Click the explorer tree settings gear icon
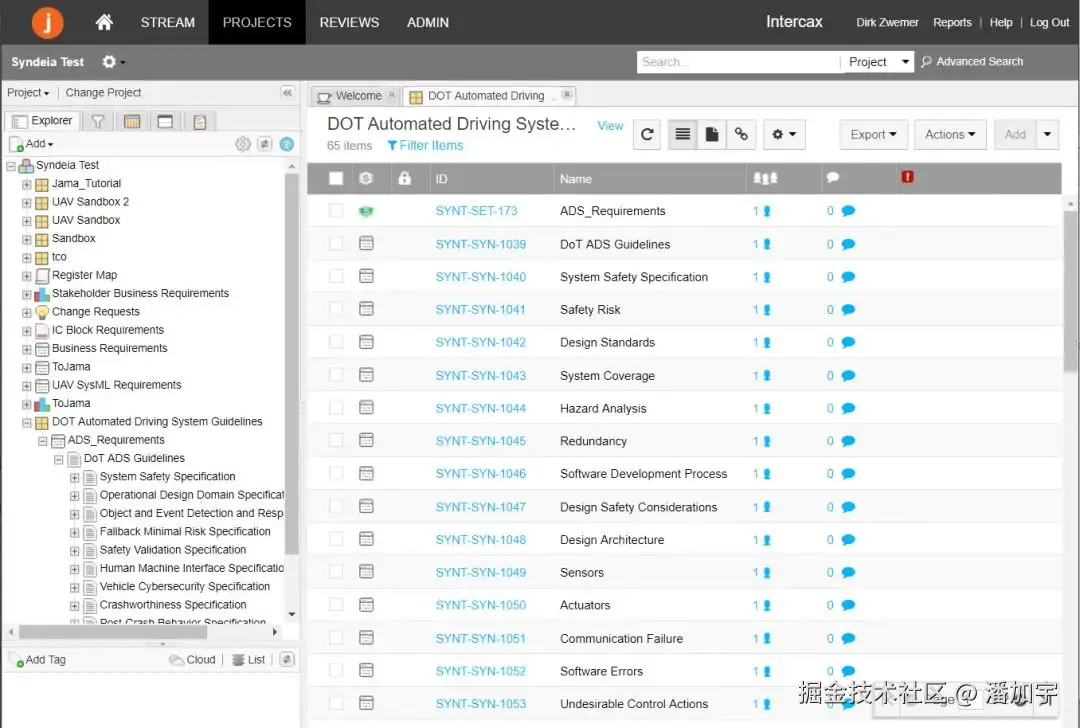This screenshot has width=1080, height=728. [242, 144]
